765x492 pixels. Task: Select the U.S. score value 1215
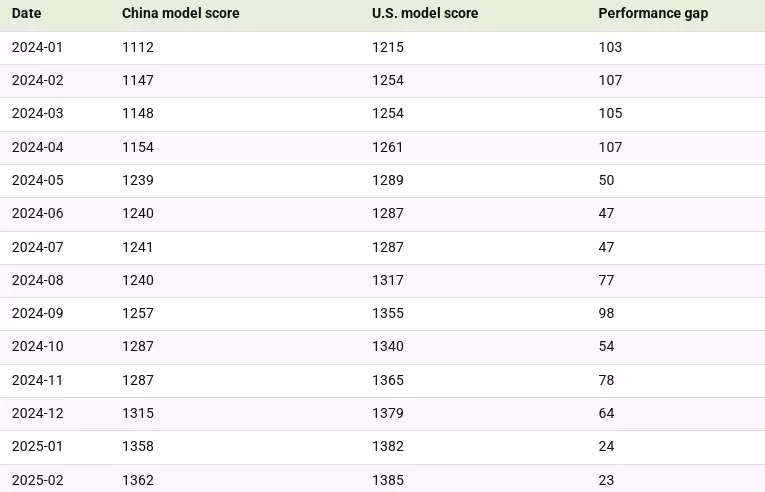(388, 47)
